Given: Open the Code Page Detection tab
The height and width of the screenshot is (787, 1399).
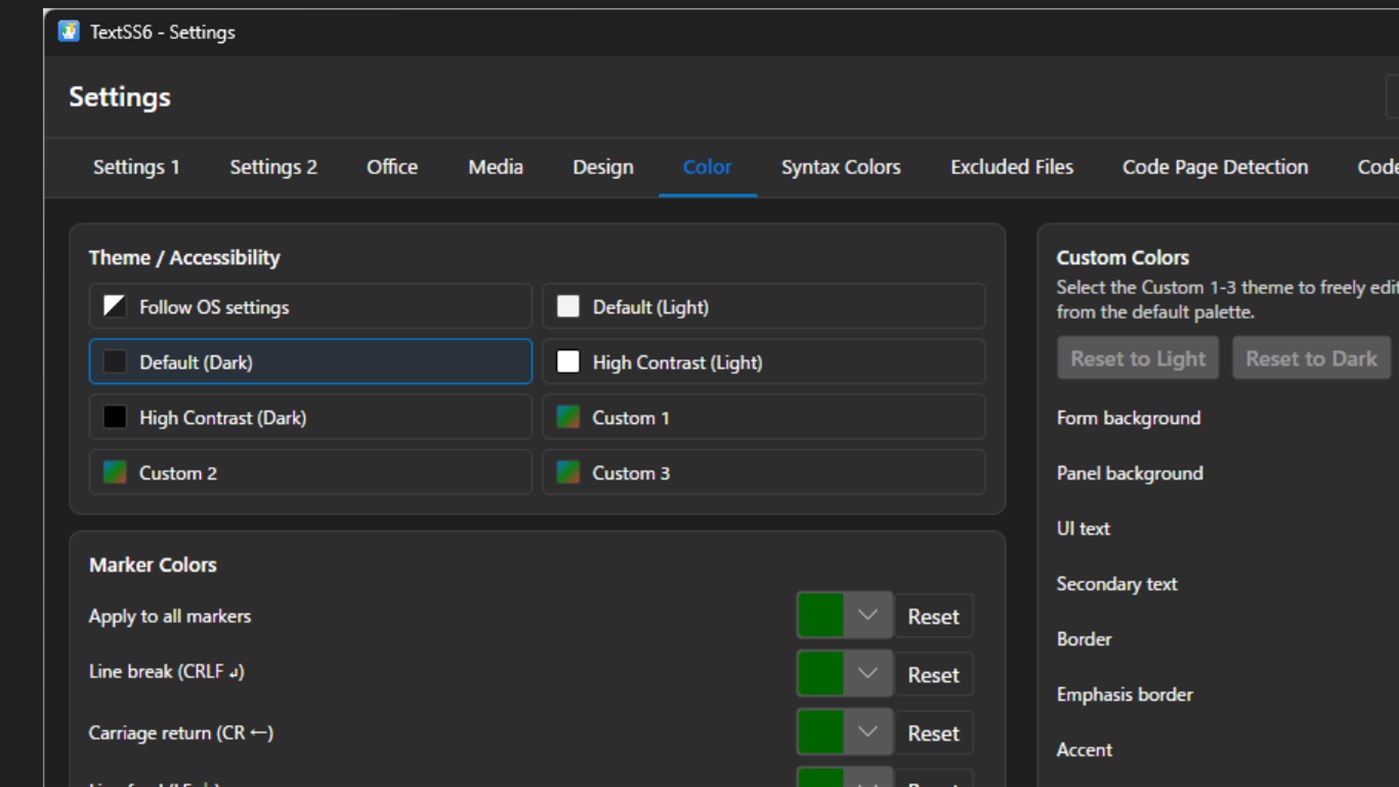Looking at the screenshot, I should point(1215,167).
